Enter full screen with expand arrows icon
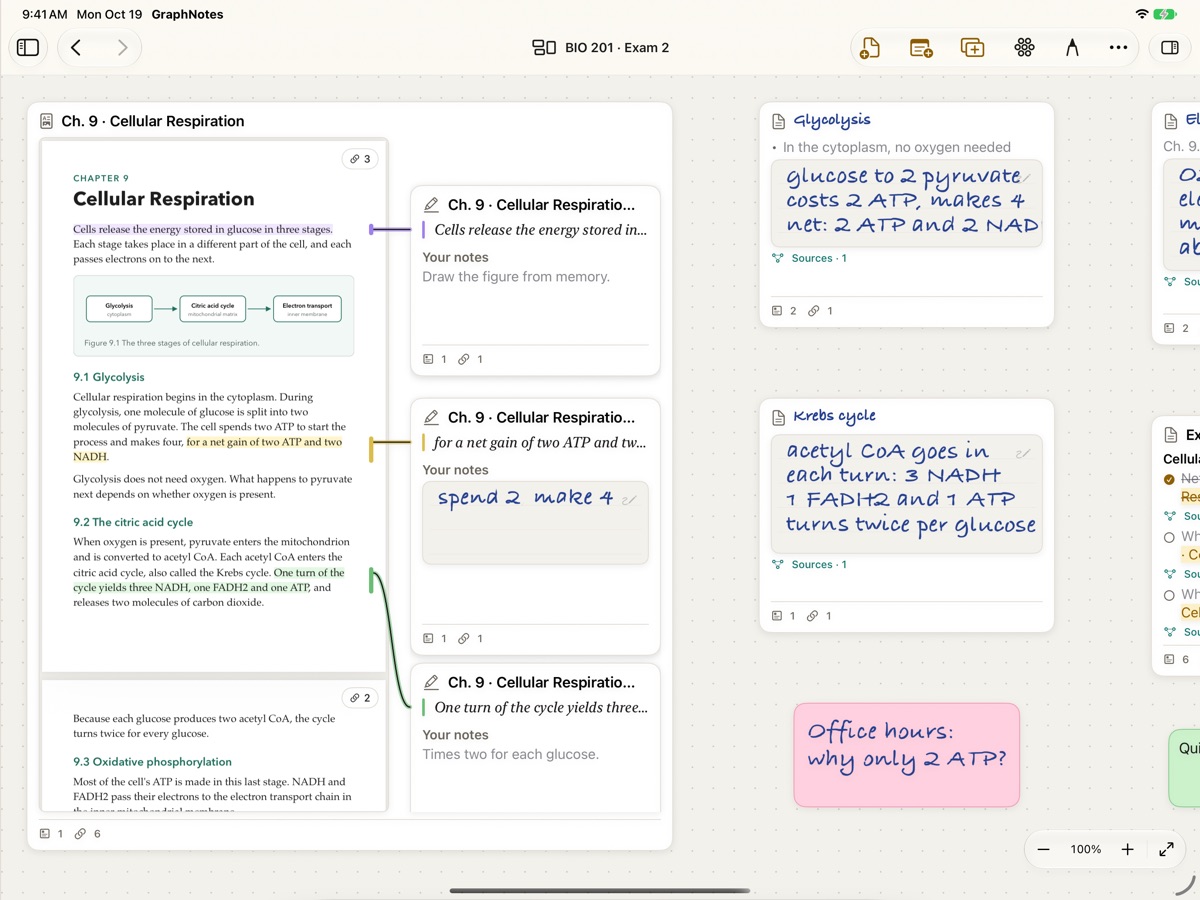Viewport: 1200px width, 900px height. pyautogui.click(x=1166, y=849)
